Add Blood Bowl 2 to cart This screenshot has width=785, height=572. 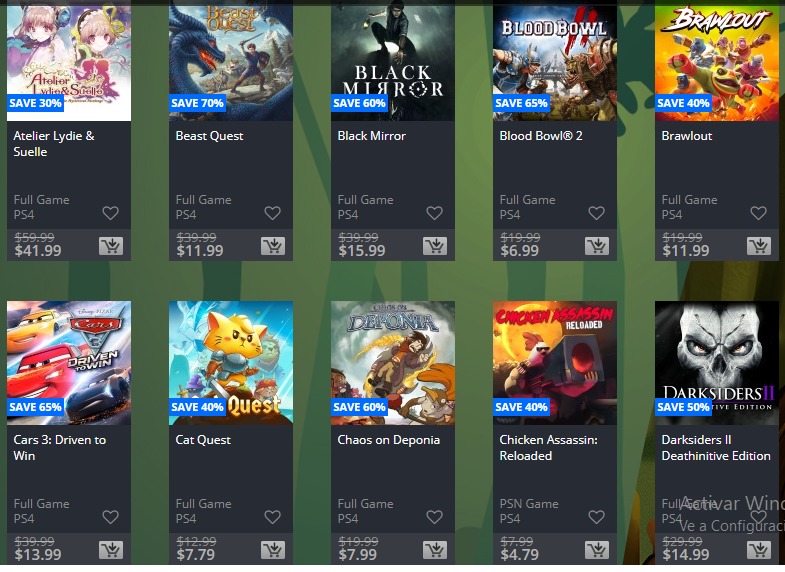click(x=597, y=246)
